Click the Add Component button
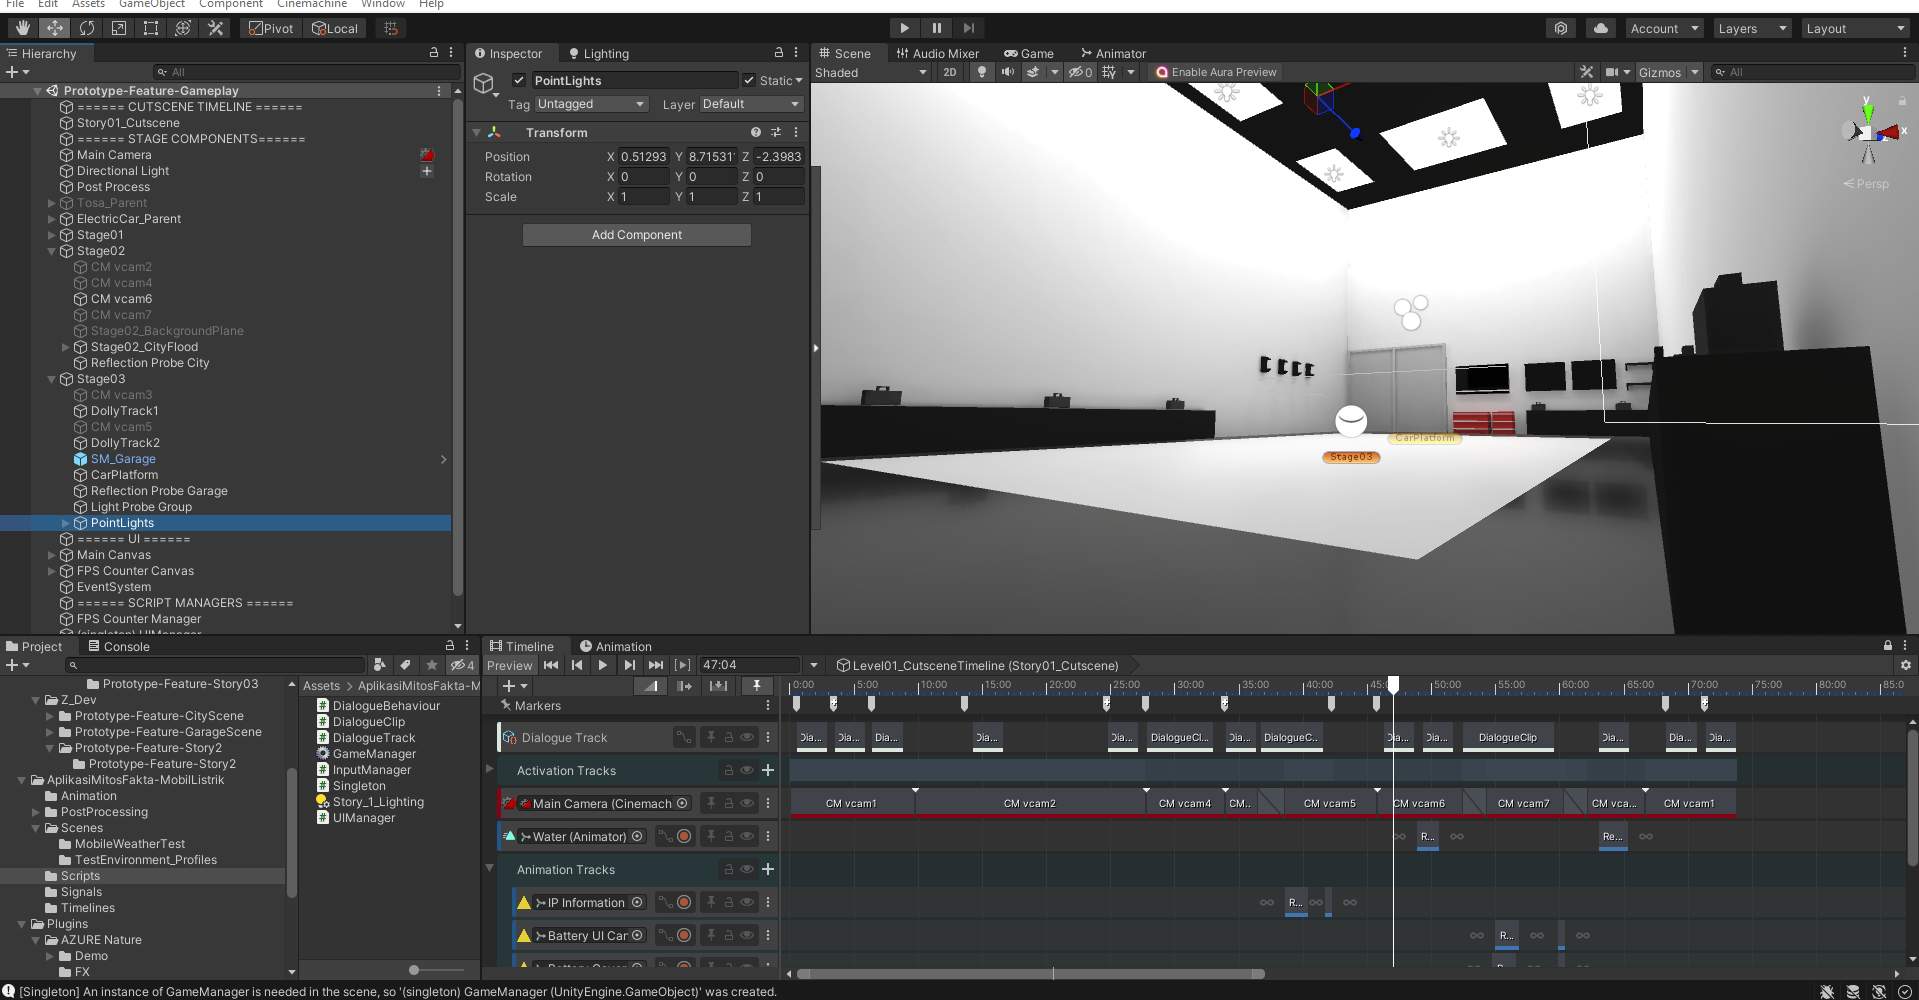The height and width of the screenshot is (1000, 1919). tap(636, 235)
